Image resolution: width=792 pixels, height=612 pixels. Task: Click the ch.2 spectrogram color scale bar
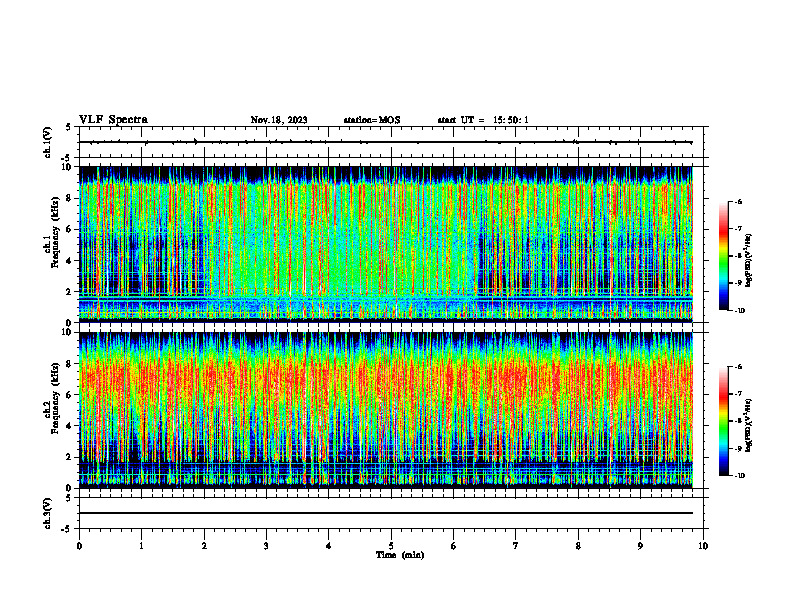(723, 421)
